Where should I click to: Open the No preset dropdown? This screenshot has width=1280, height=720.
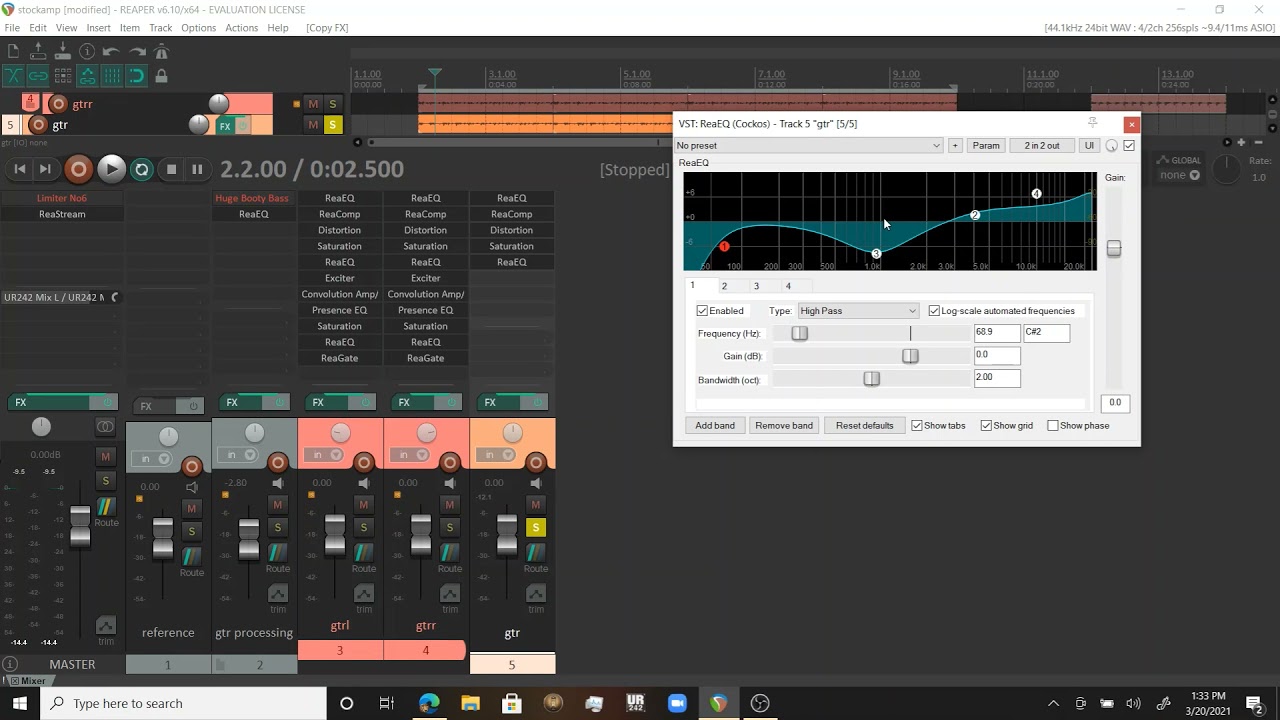(x=809, y=146)
